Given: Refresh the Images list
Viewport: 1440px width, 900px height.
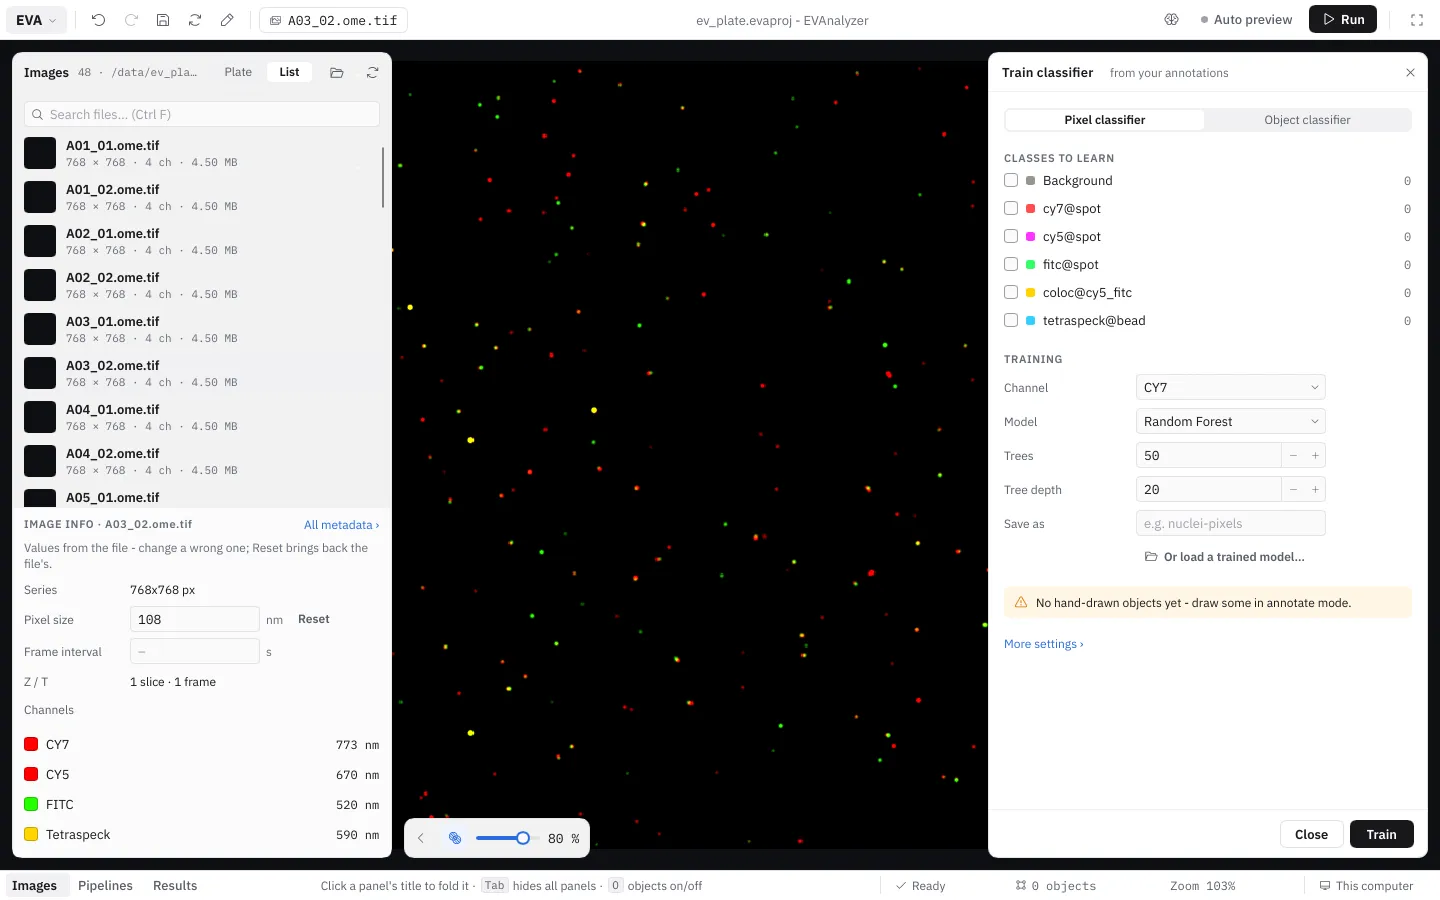Looking at the screenshot, I should (x=372, y=73).
